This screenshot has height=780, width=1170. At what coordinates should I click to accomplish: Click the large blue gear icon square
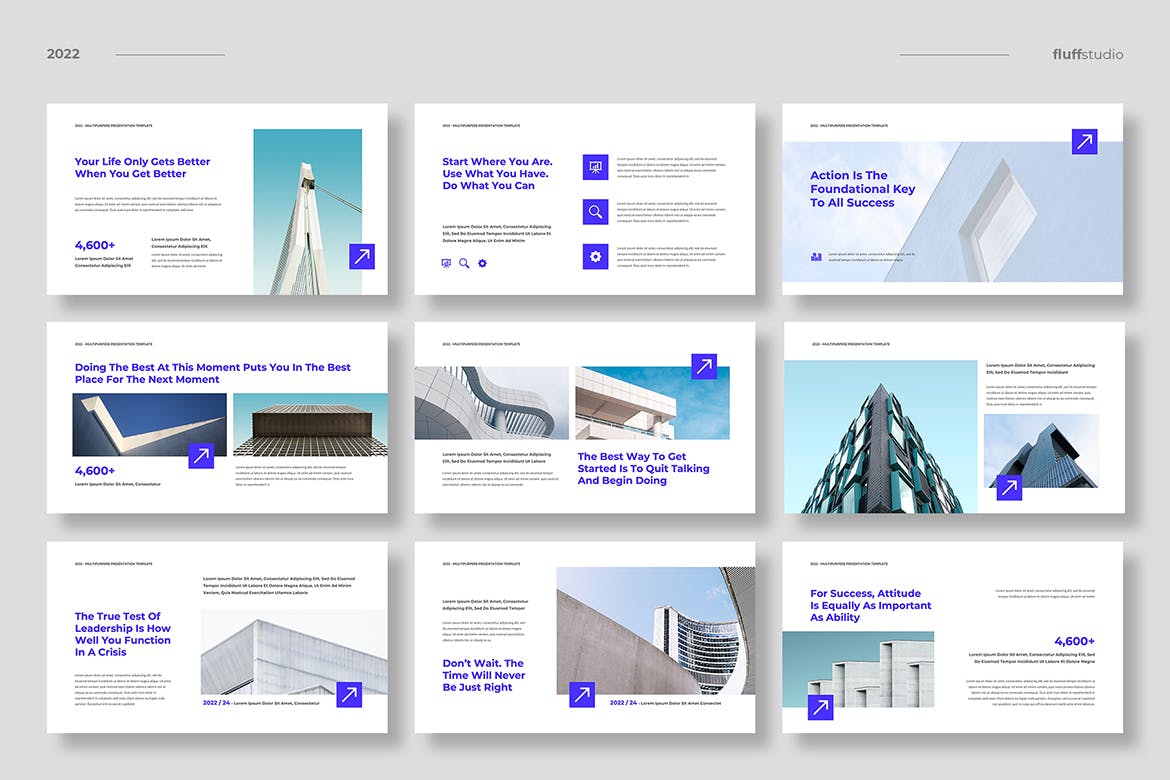(x=595, y=257)
